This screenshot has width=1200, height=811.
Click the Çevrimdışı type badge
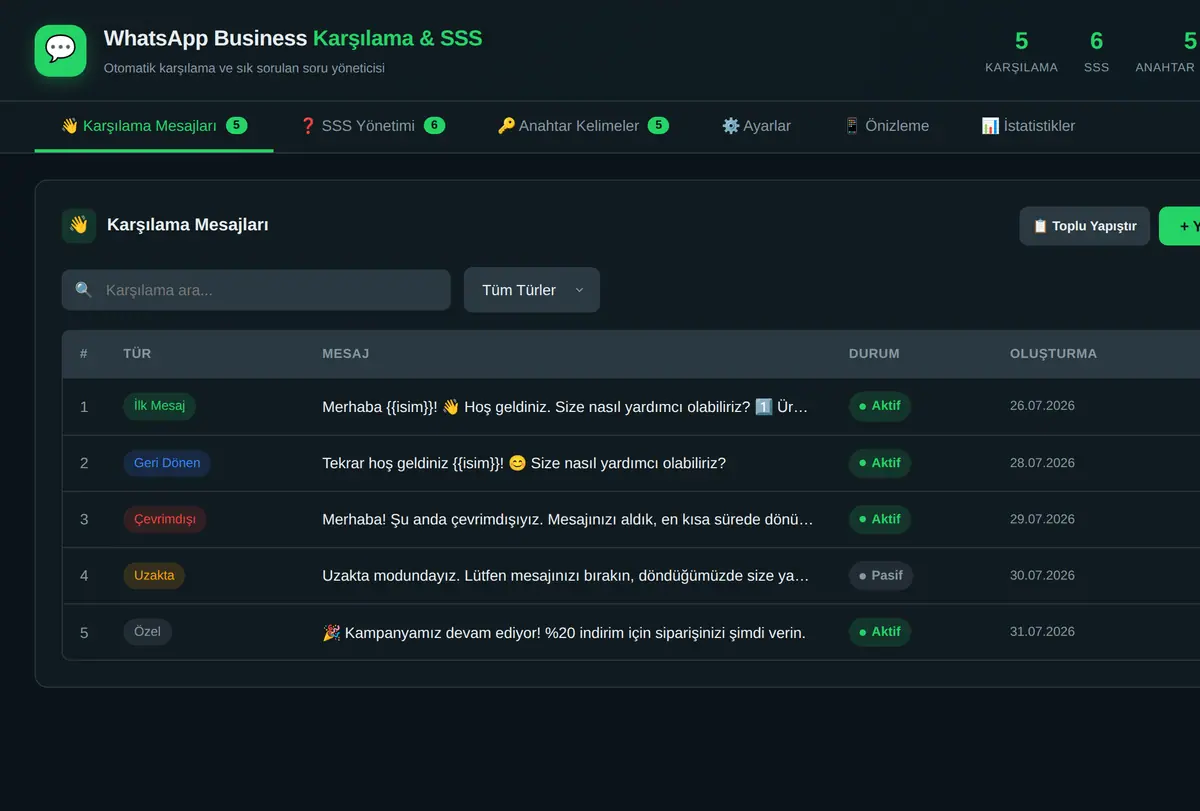click(x=165, y=519)
